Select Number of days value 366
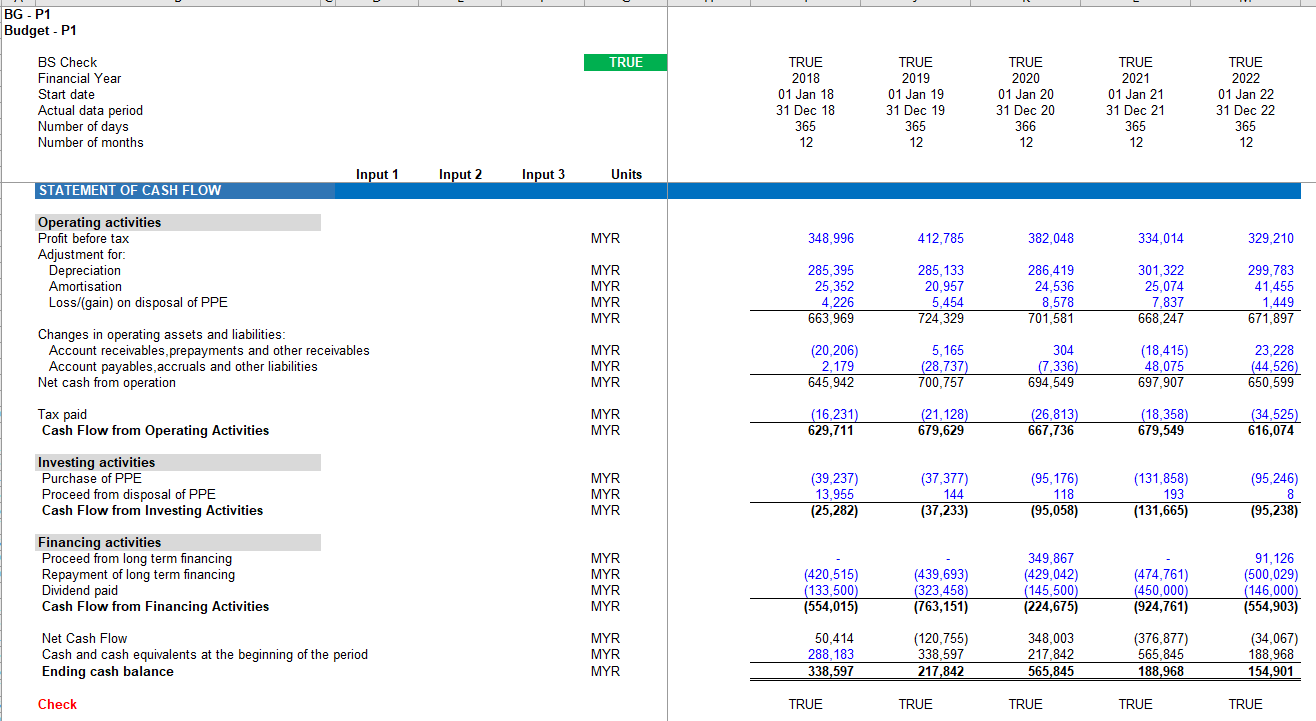The height and width of the screenshot is (721, 1316). (x=1026, y=126)
